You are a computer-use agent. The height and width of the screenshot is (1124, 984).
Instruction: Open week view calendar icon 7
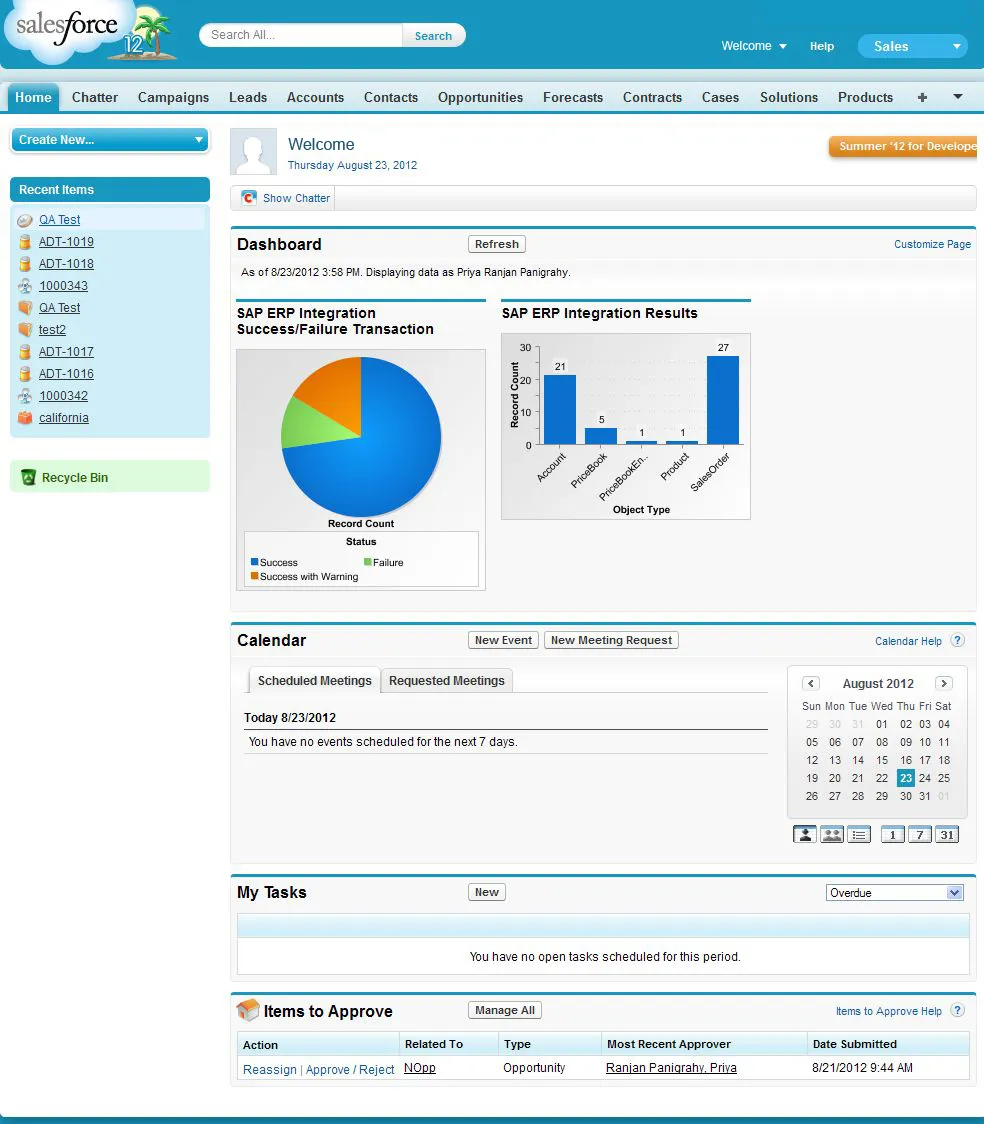click(x=919, y=834)
